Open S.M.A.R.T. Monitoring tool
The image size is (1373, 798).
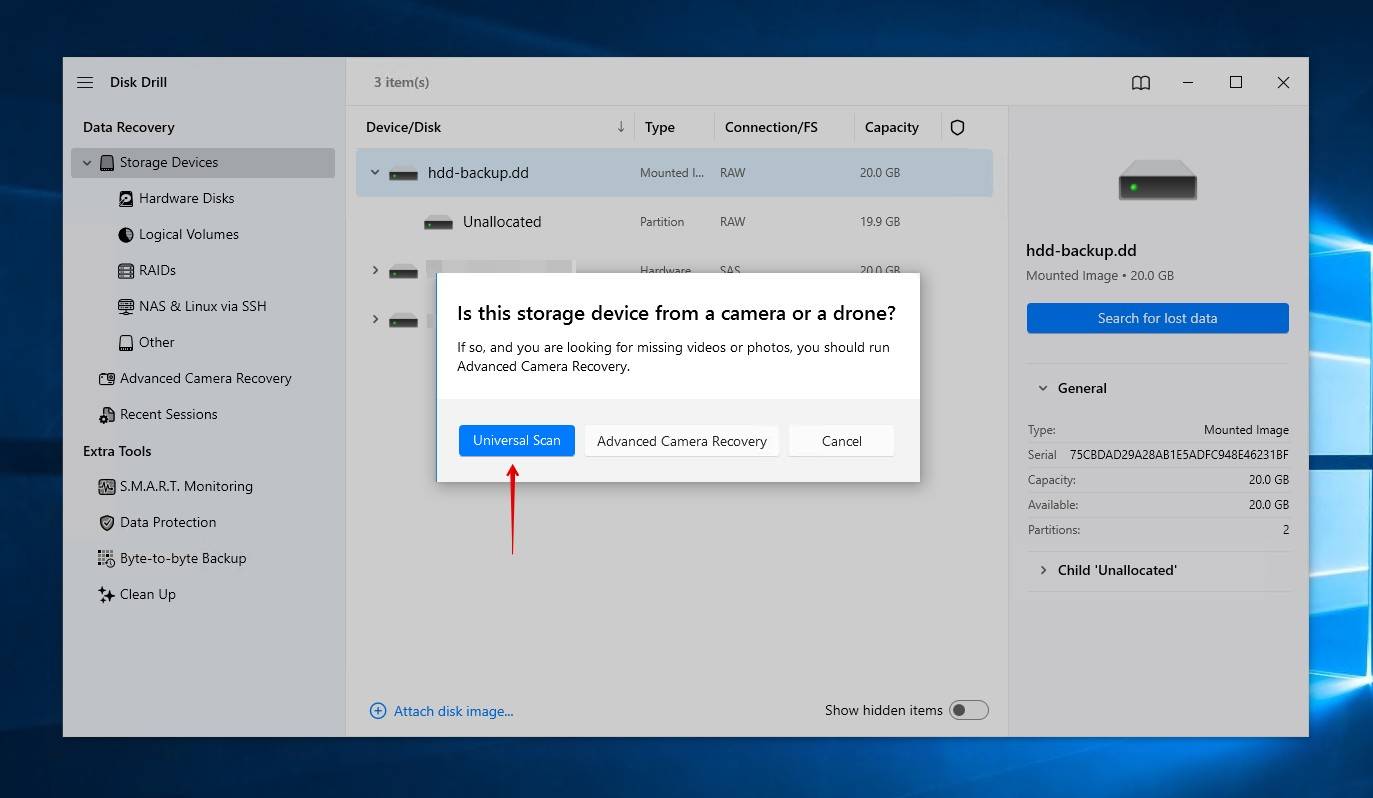pyautogui.click(x=185, y=486)
